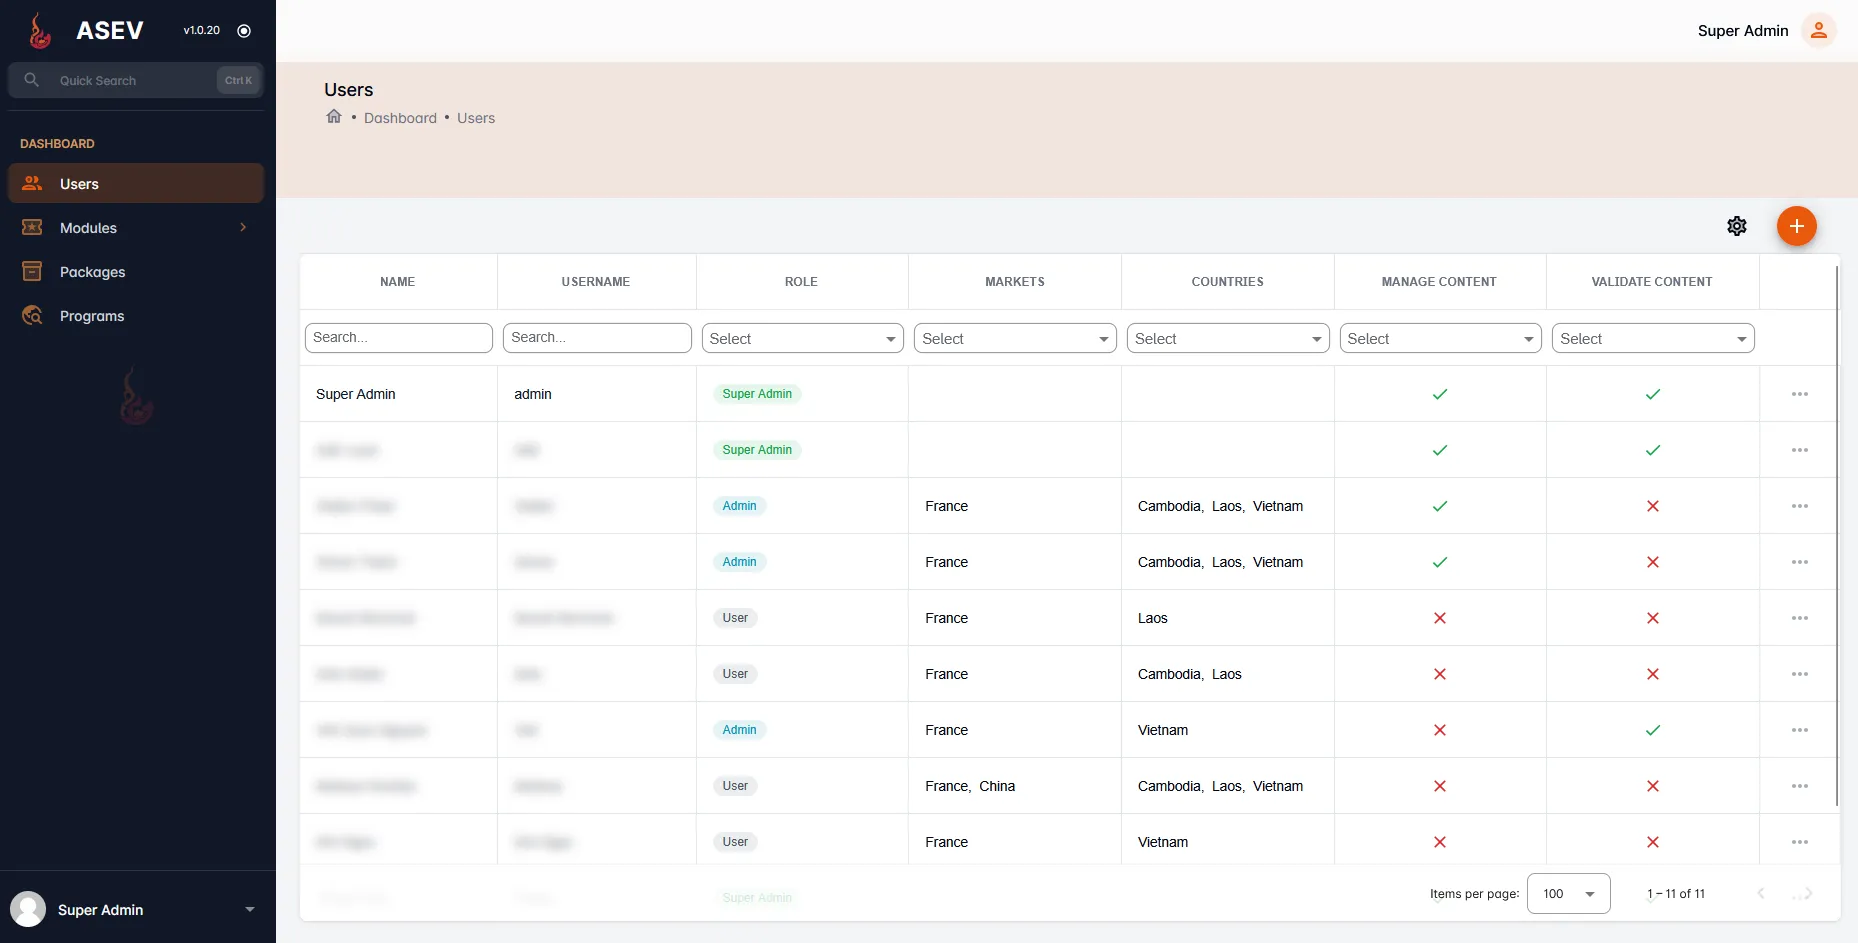Click Validate Content checkmark in admin row
The height and width of the screenshot is (943, 1858).
pyautogui.click(x=1653, y=394)
